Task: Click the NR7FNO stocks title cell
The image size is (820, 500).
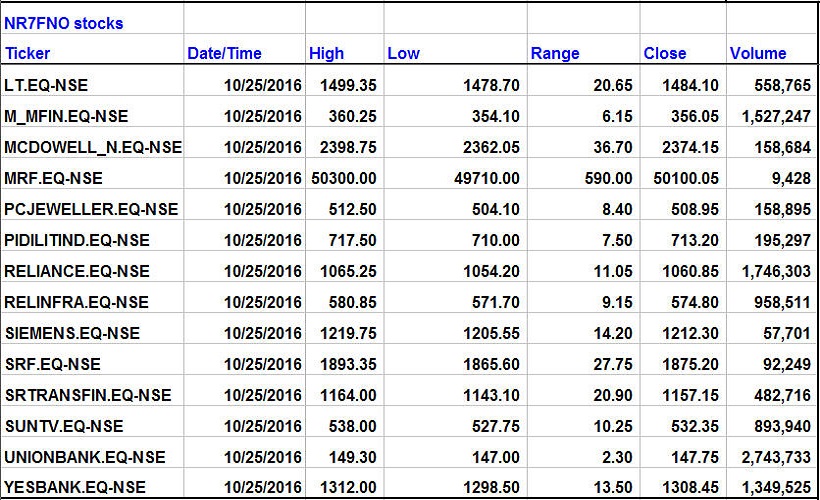Action: (64, 22)
